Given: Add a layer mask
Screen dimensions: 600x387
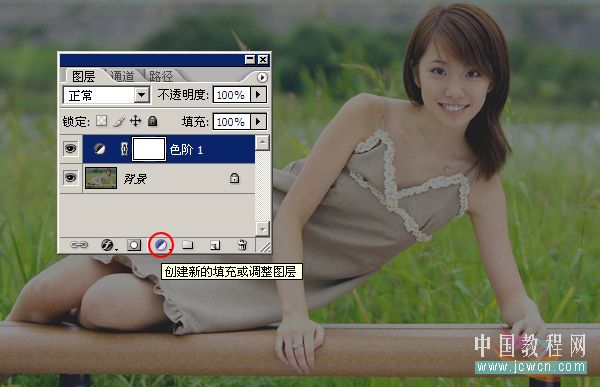Looking at the screenshot, I should pyautogui.click(x=134, y=245).
